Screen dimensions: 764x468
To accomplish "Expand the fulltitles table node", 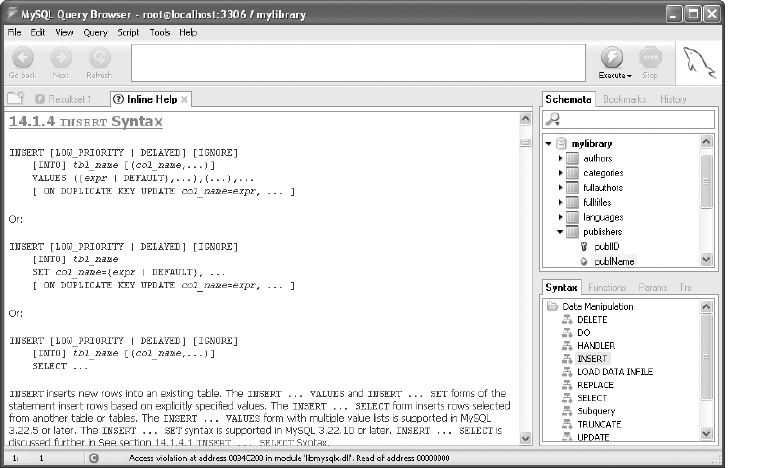I will [x=560, y=202].
